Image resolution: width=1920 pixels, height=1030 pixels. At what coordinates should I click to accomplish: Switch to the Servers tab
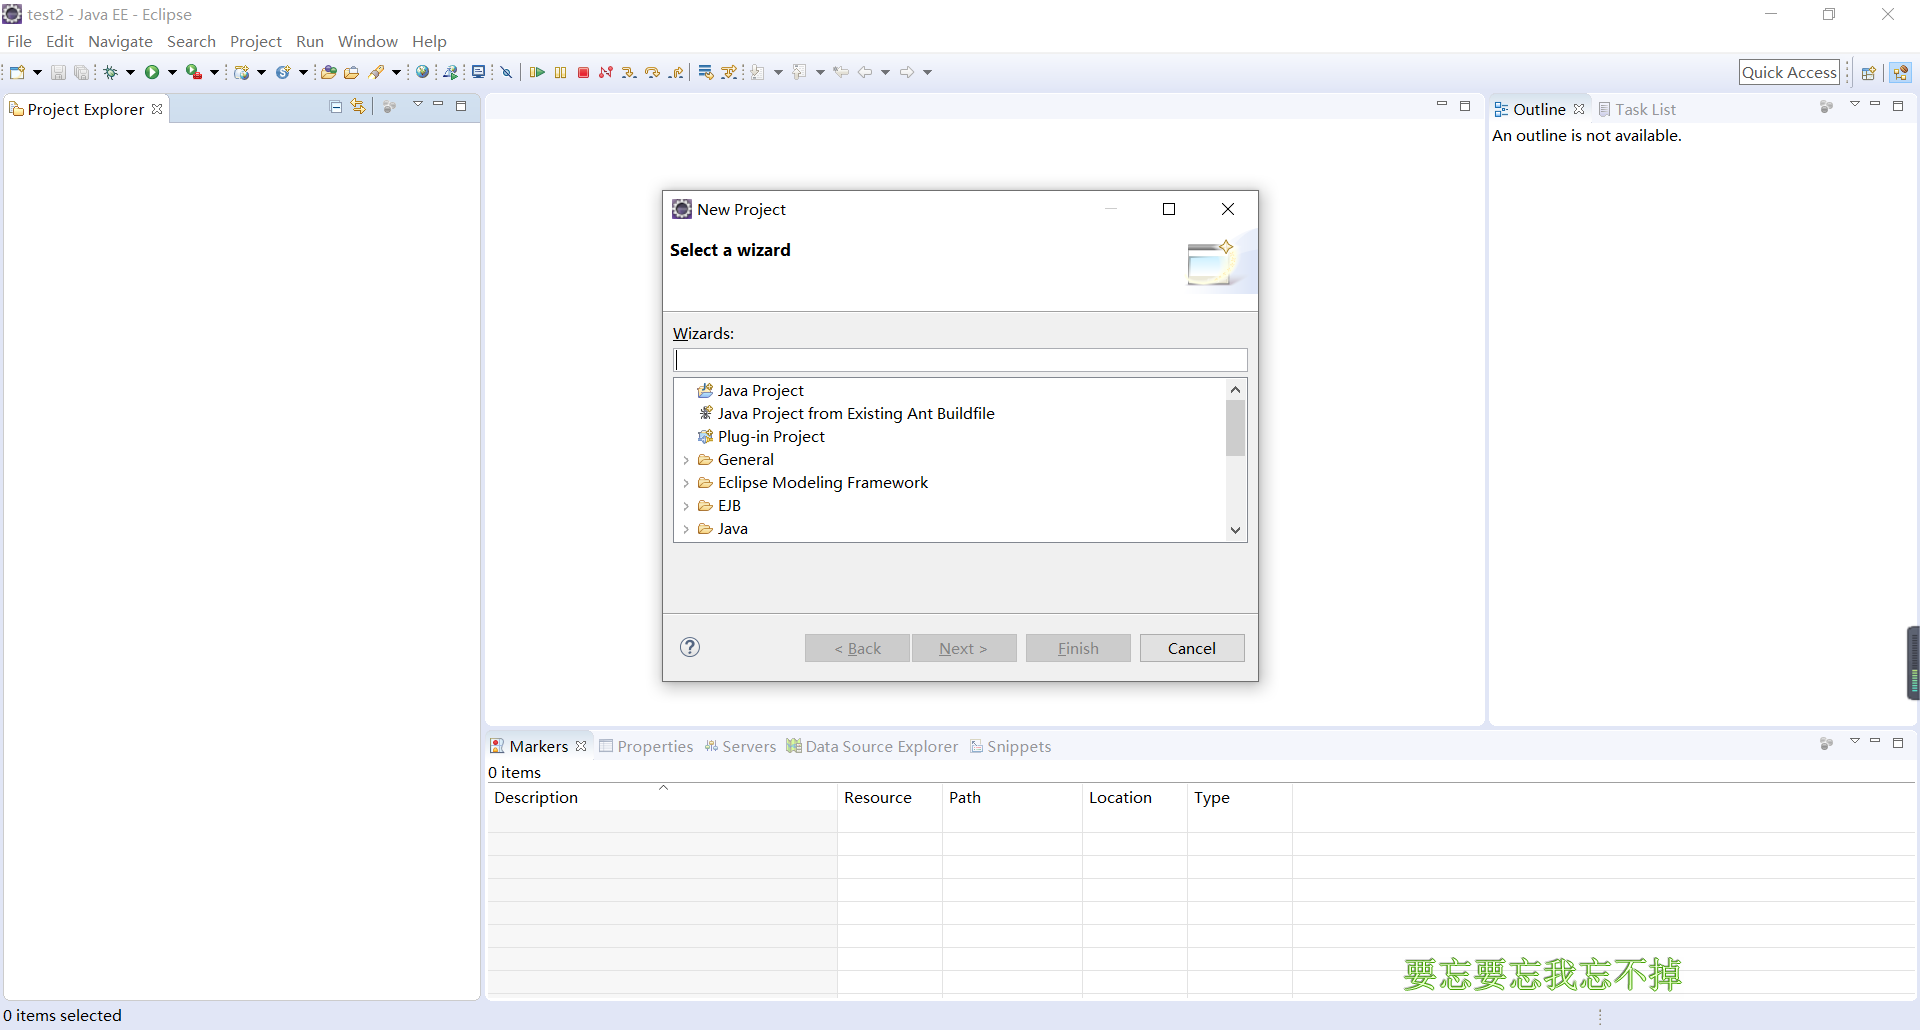click(740, 746)
